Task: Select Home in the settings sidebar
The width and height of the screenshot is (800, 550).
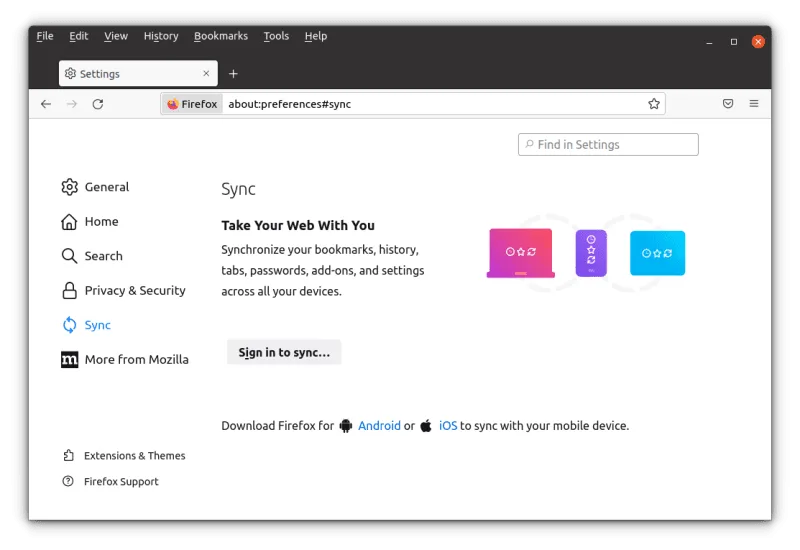Action: point(101,222)
